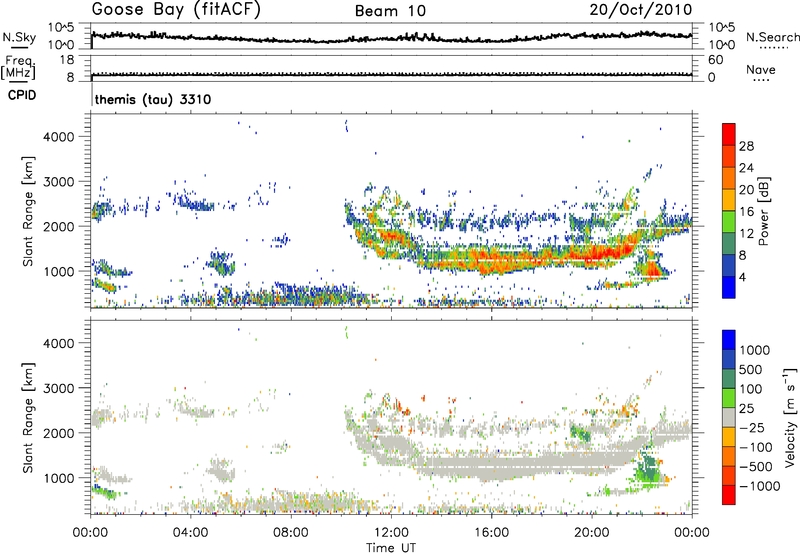Click the "18" frequency tick label
Screen dimensions: 800x554
pos(67,60)
